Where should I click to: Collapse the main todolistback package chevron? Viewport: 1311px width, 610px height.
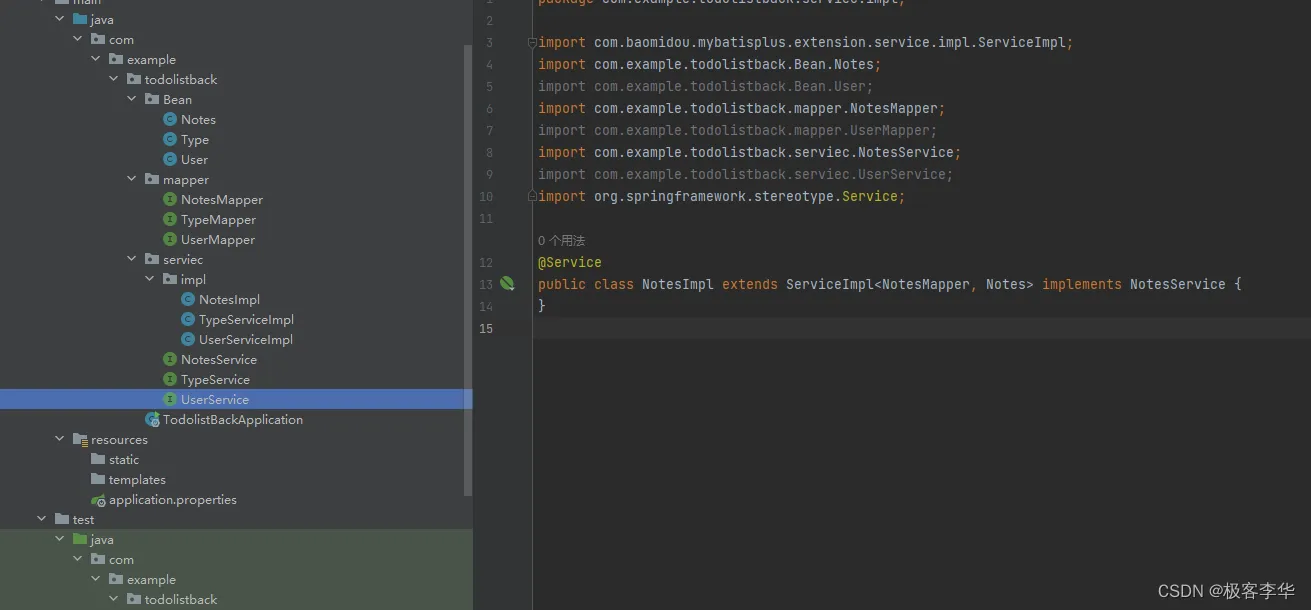click(114, 79)
